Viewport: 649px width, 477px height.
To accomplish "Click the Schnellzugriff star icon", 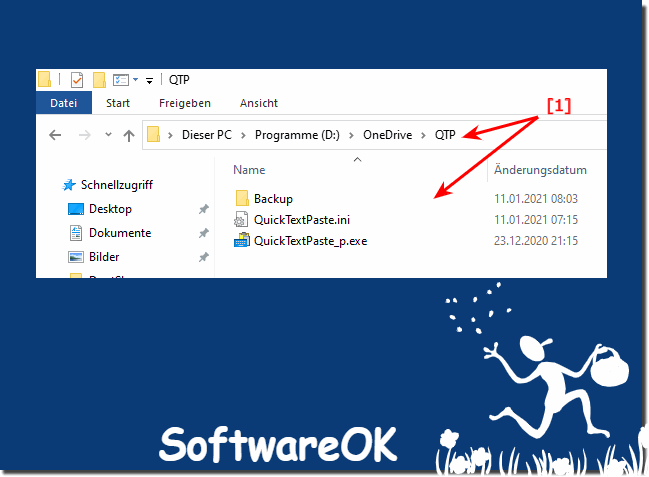I will point(69,185).
